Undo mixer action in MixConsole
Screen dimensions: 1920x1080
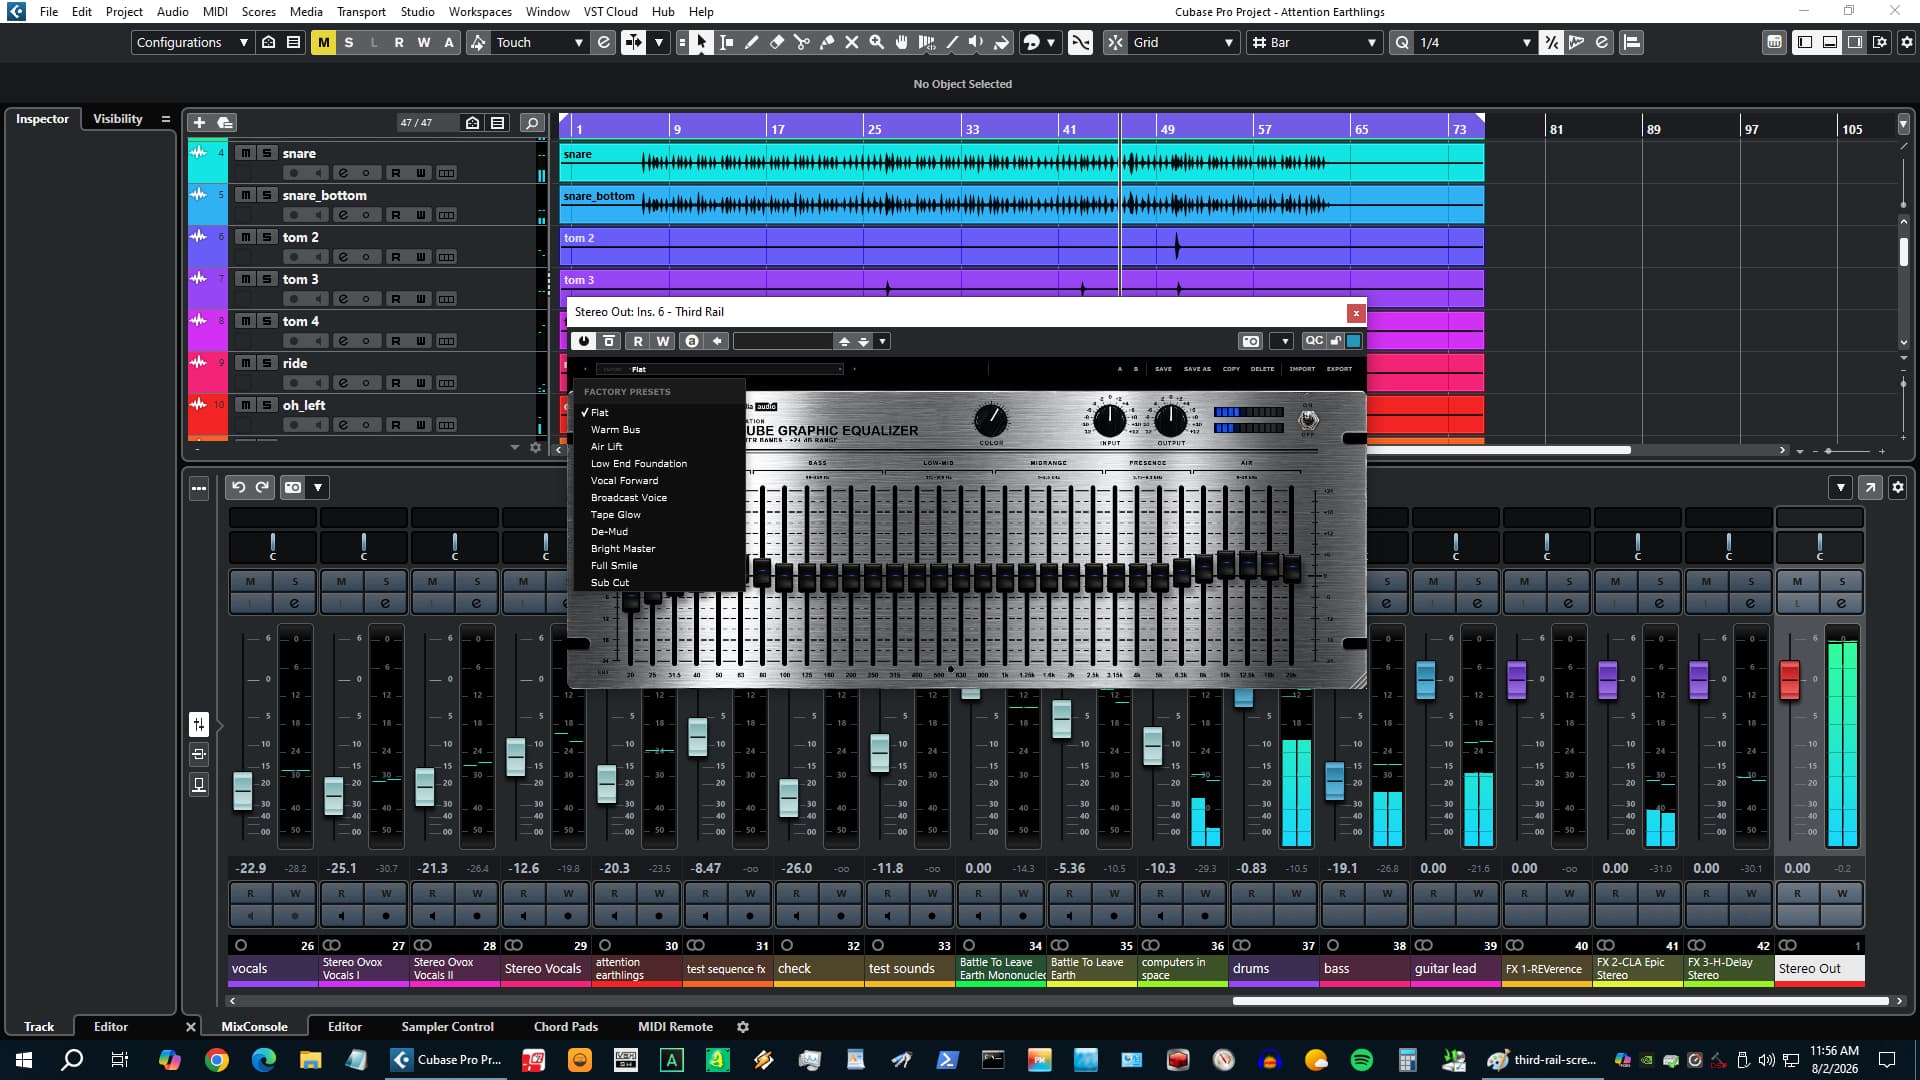coord(238,487)
